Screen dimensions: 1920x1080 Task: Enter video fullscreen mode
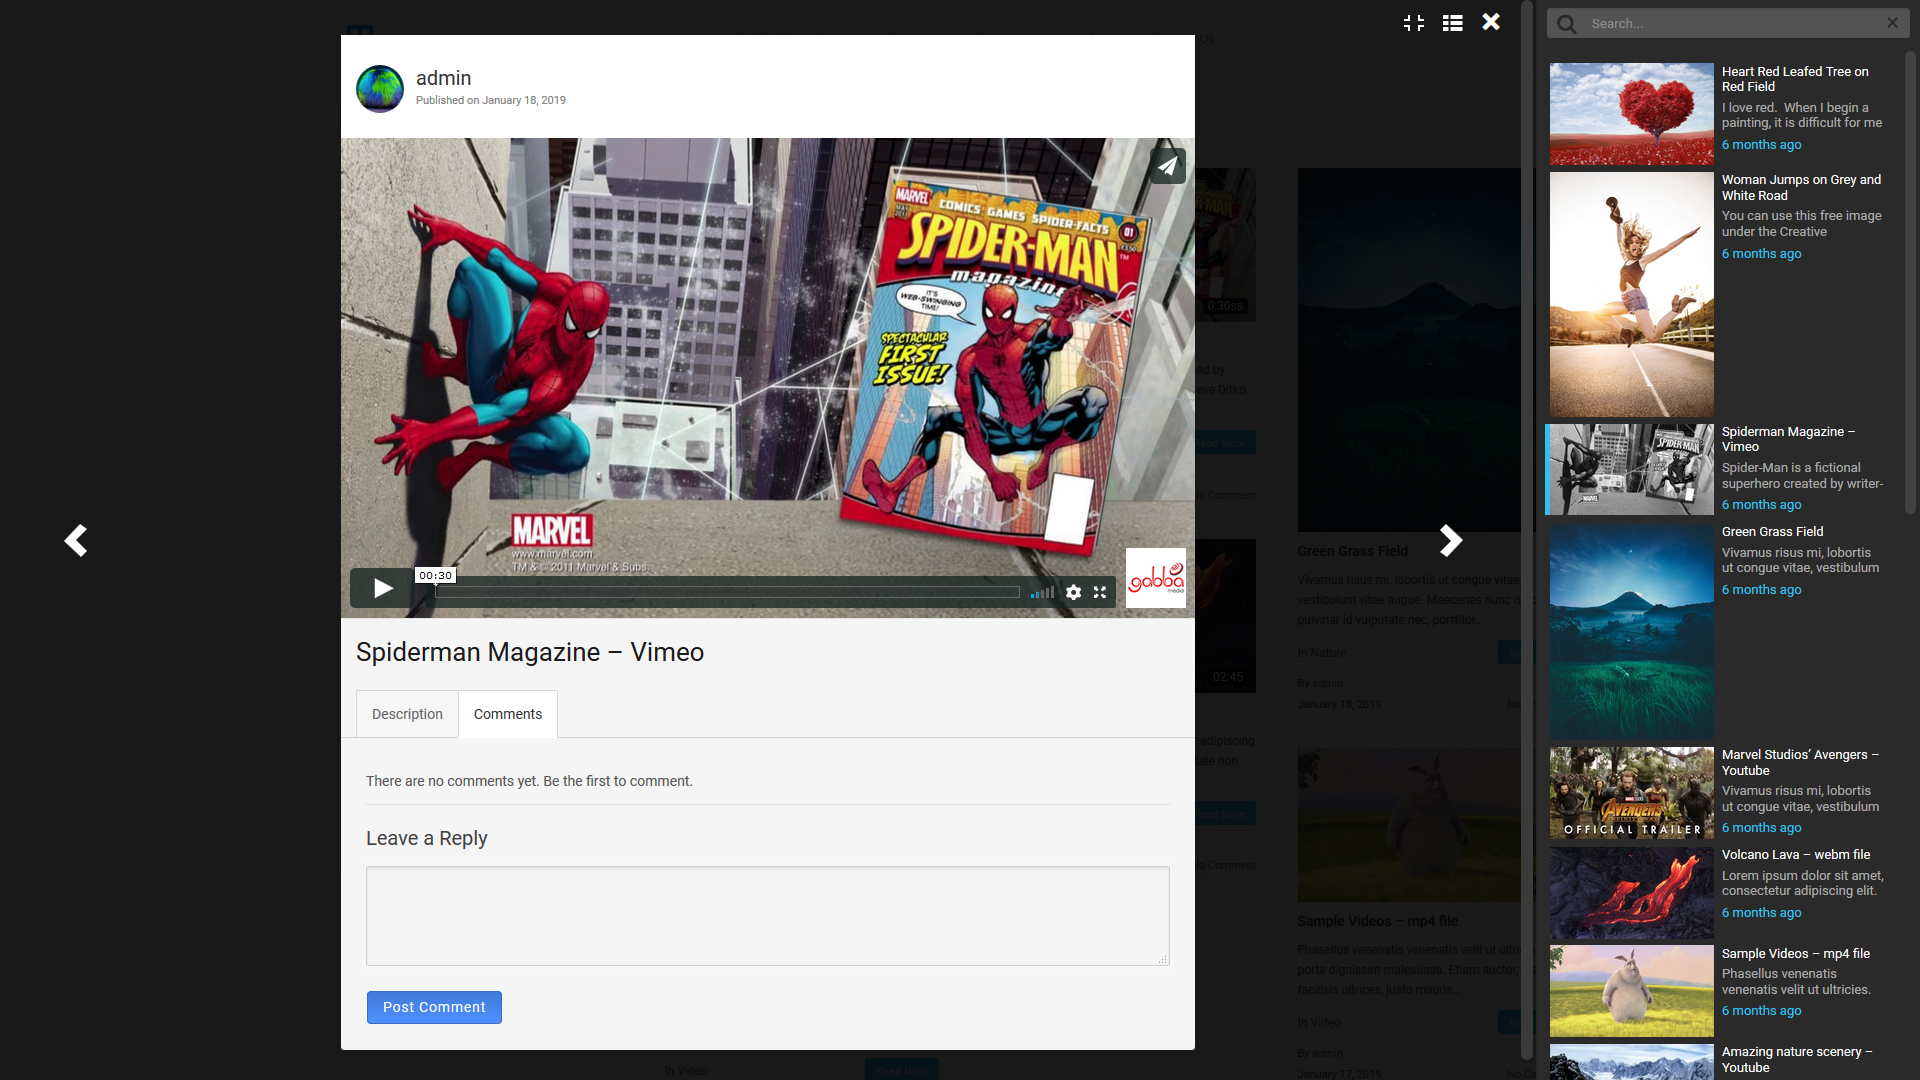tap(1100, 592)
